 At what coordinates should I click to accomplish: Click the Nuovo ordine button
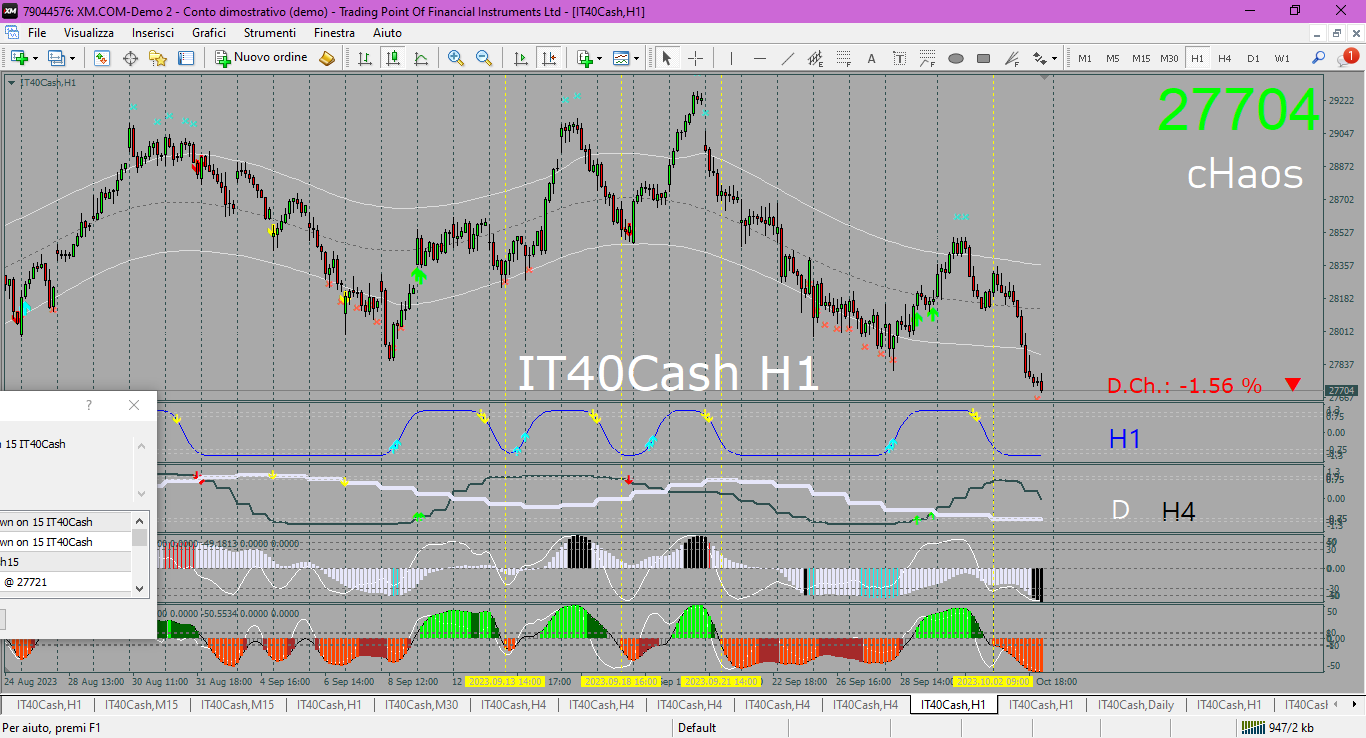coord(261,58)
